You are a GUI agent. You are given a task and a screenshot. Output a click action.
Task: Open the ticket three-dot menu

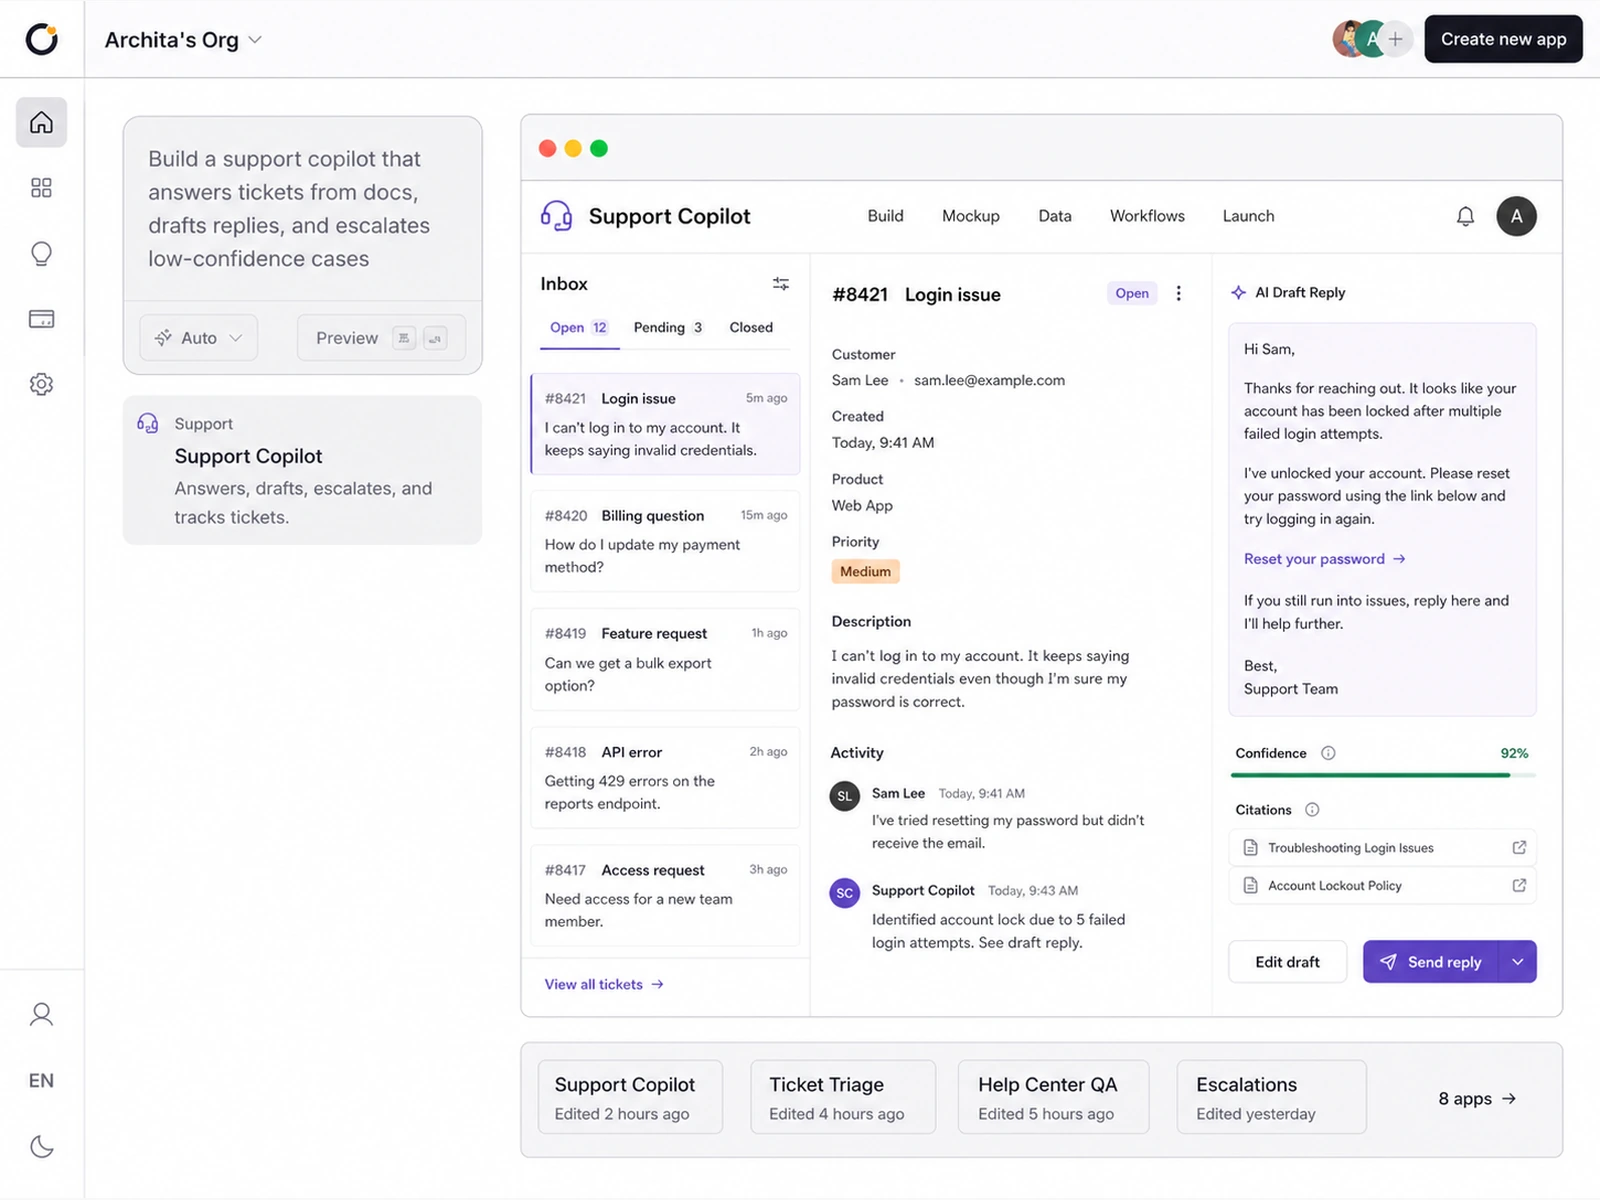[1179, 293]
